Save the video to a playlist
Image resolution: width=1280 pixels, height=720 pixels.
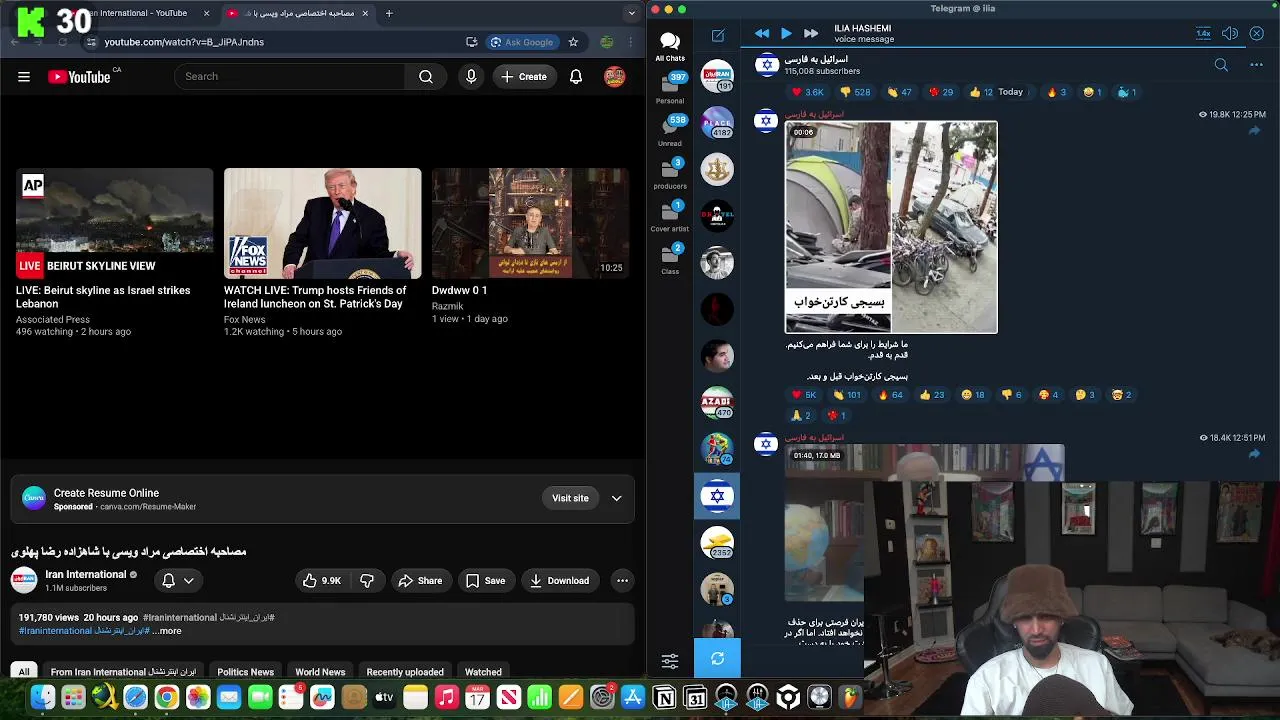[485, 580]
